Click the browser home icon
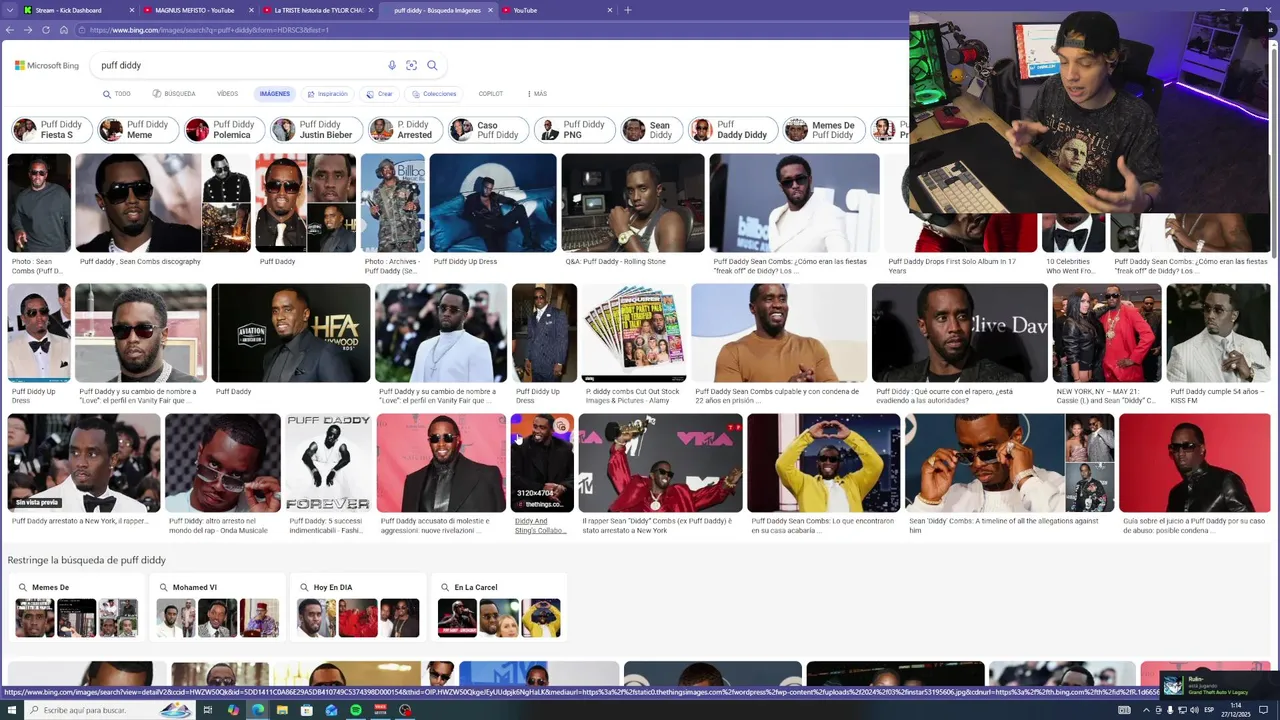Viewport: 1280px width, 720px height. click(64, 30)
